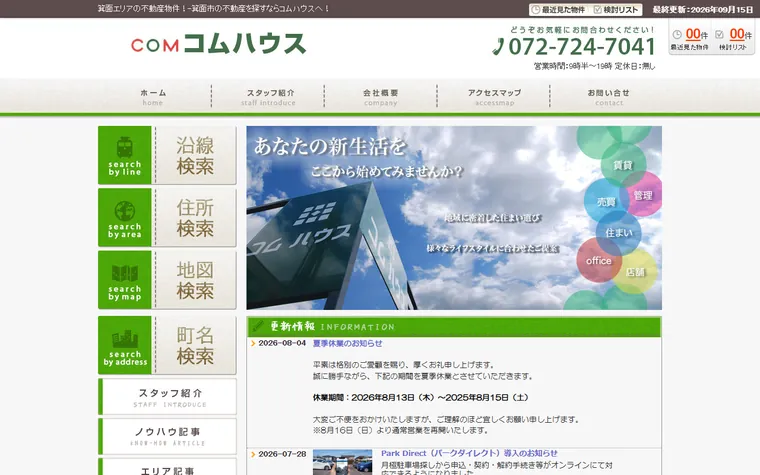Click the 最終更新:2026年09月15日 text
760x475 pixels.
point(703,10)
